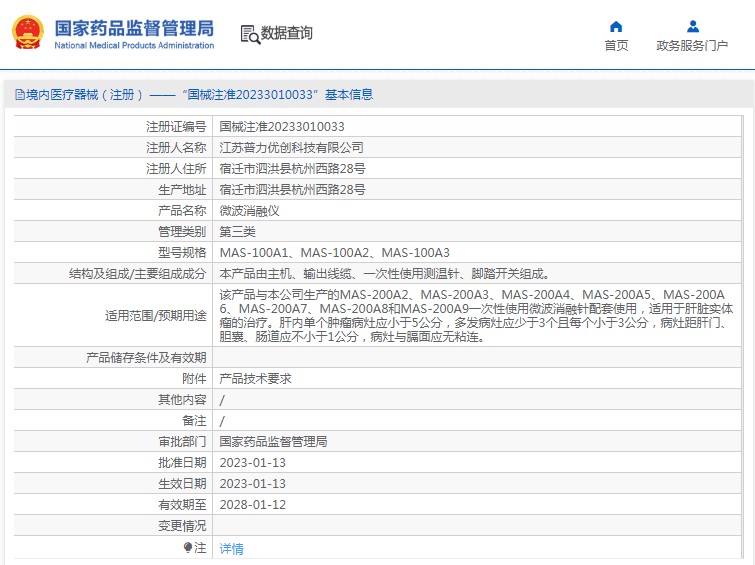
Task: Click 注册人住所 address value
Action: pyautogui.click(x=292, y=169)
